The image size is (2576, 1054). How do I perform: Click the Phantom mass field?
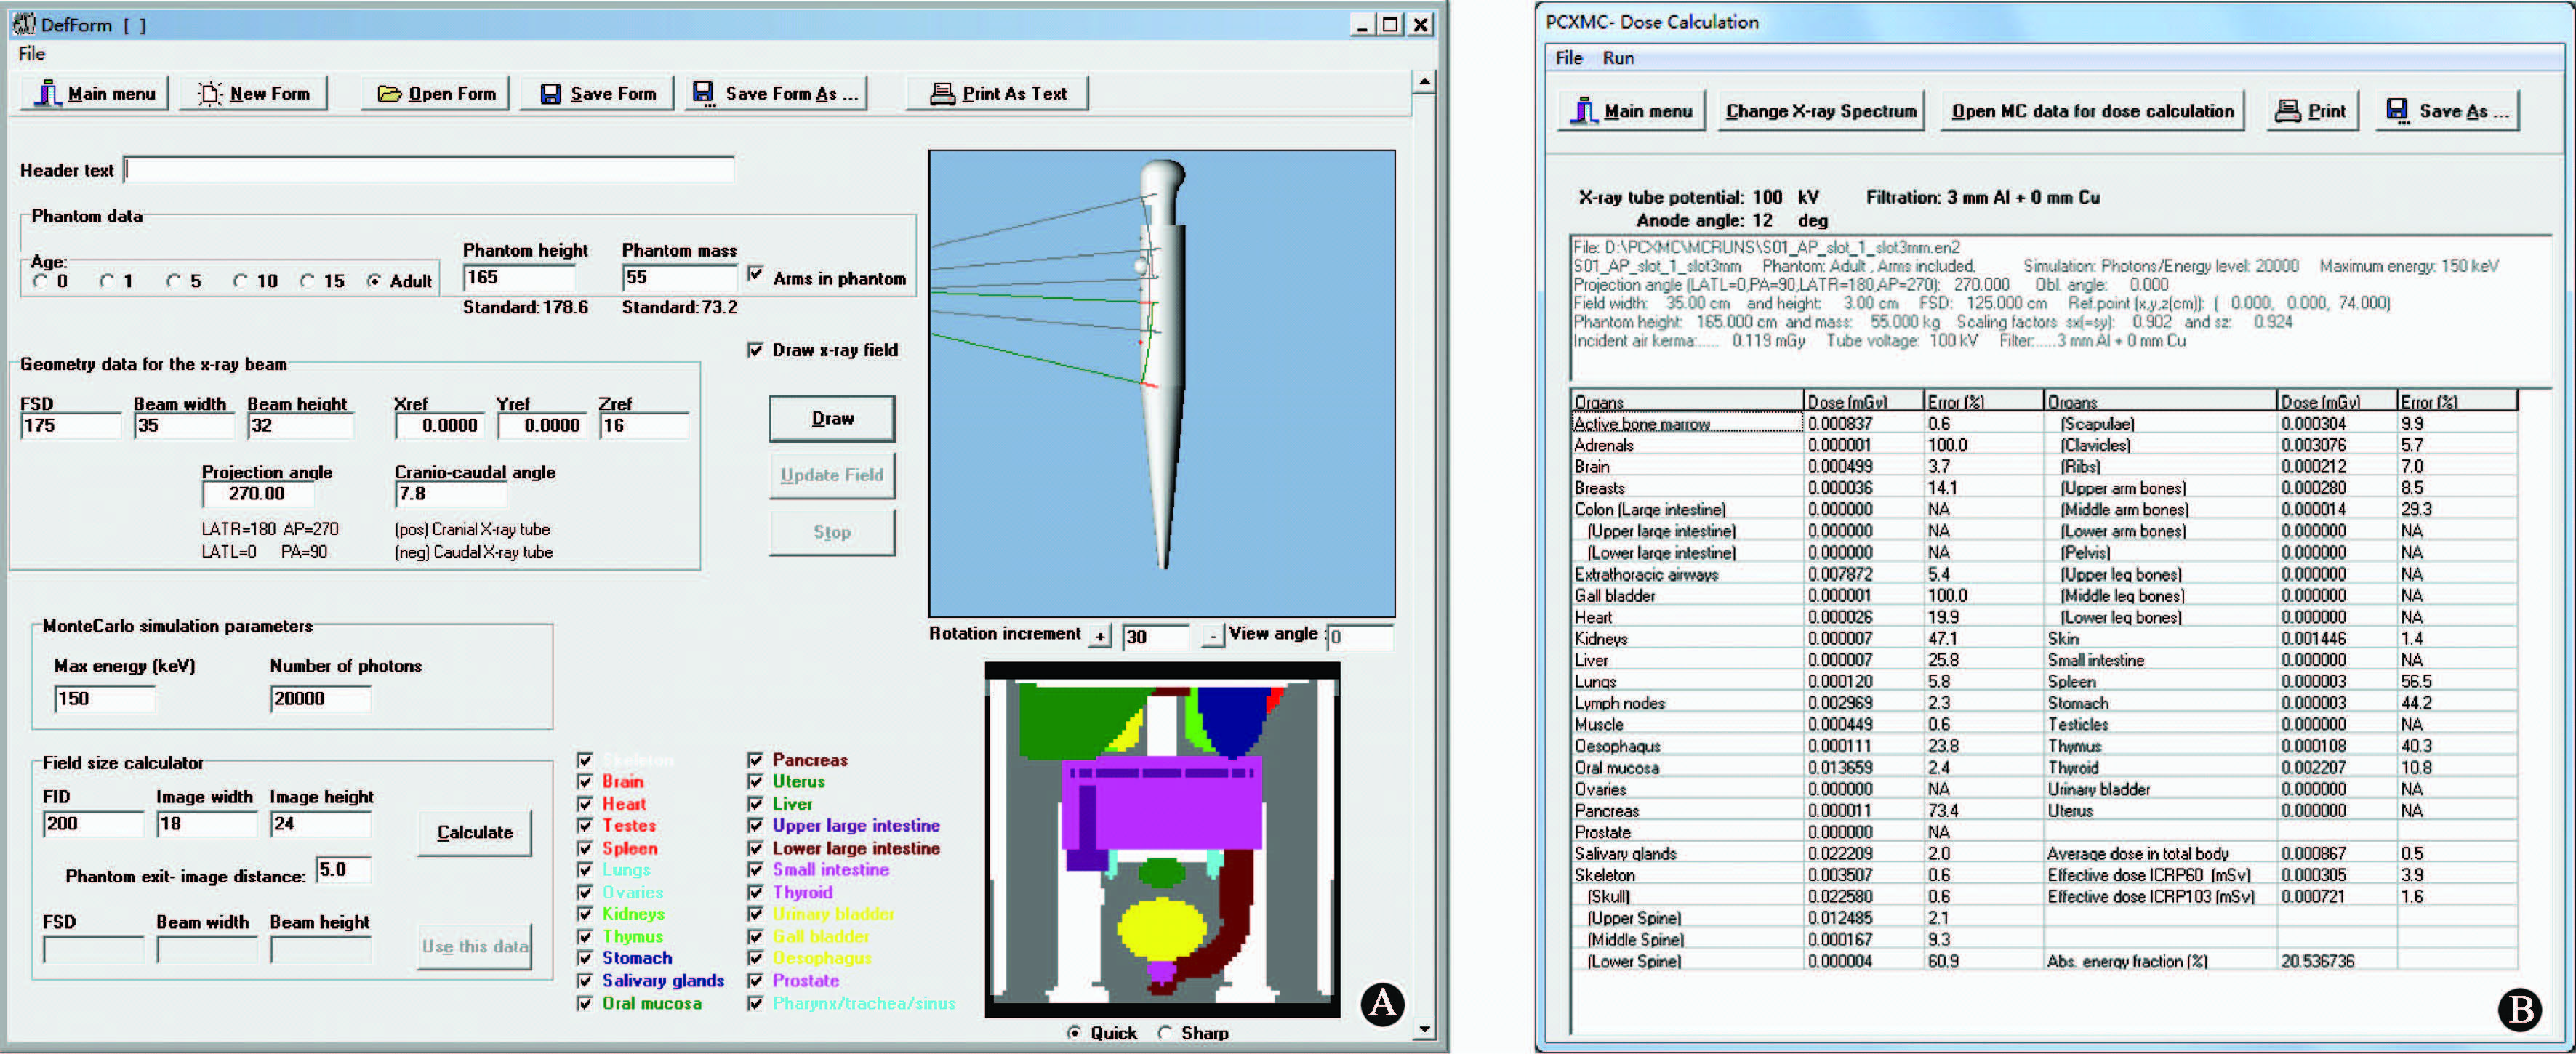(x=678, y=278)
